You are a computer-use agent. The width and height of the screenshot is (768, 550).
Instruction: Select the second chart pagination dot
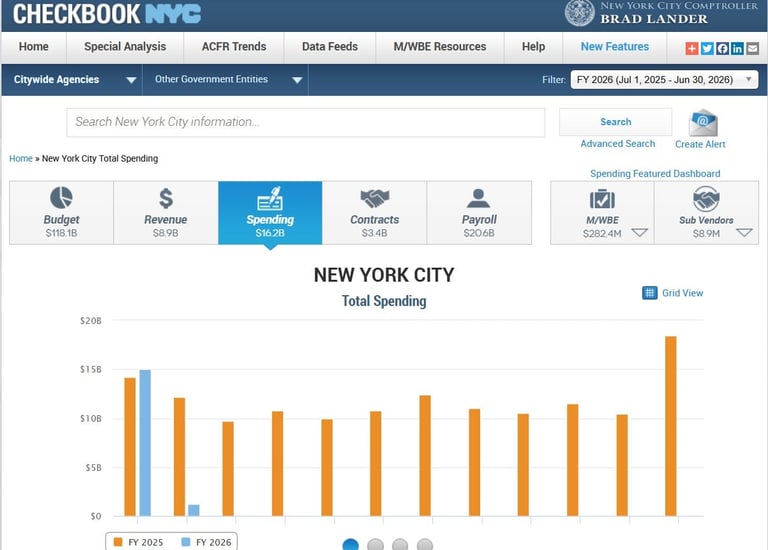(x=376, y=545)
